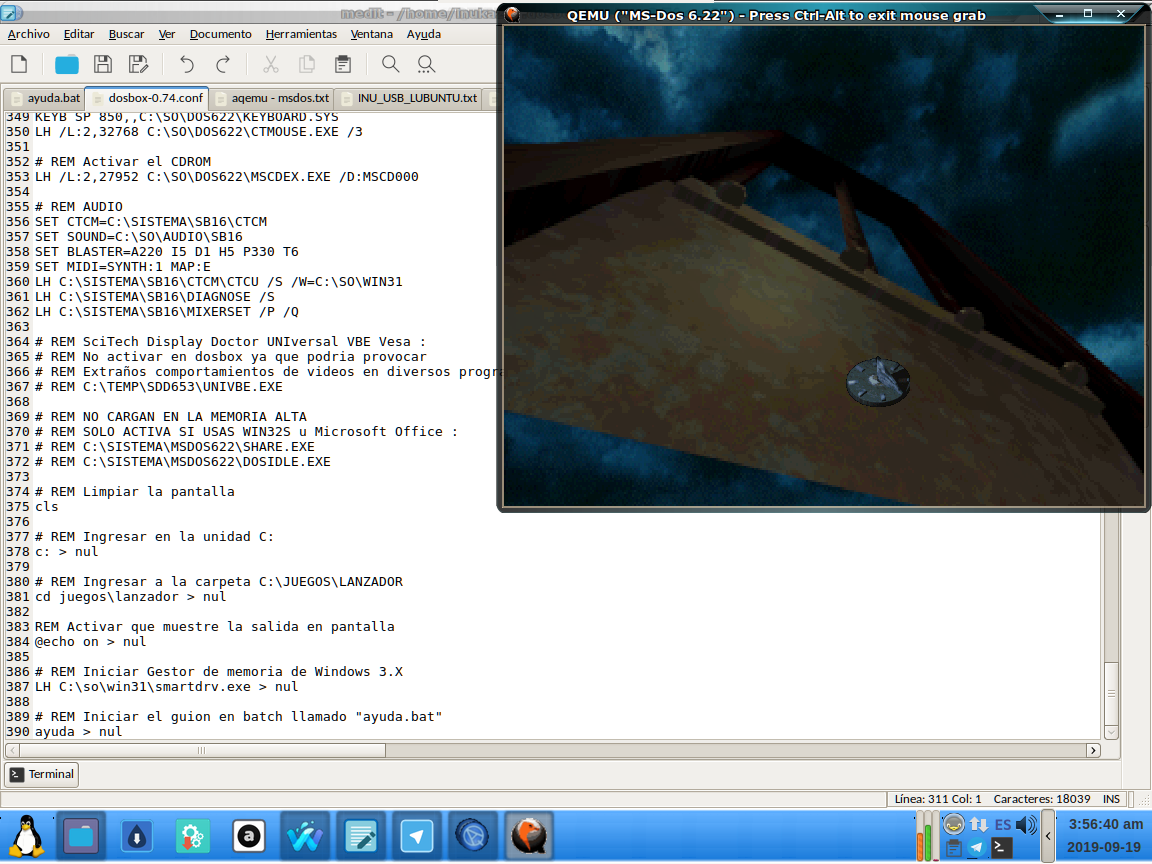Screen dimensions: 1152x864
Task: Paste from the clipboard toolbar icon
Action: pyautogui.click(x=343, y=65)
